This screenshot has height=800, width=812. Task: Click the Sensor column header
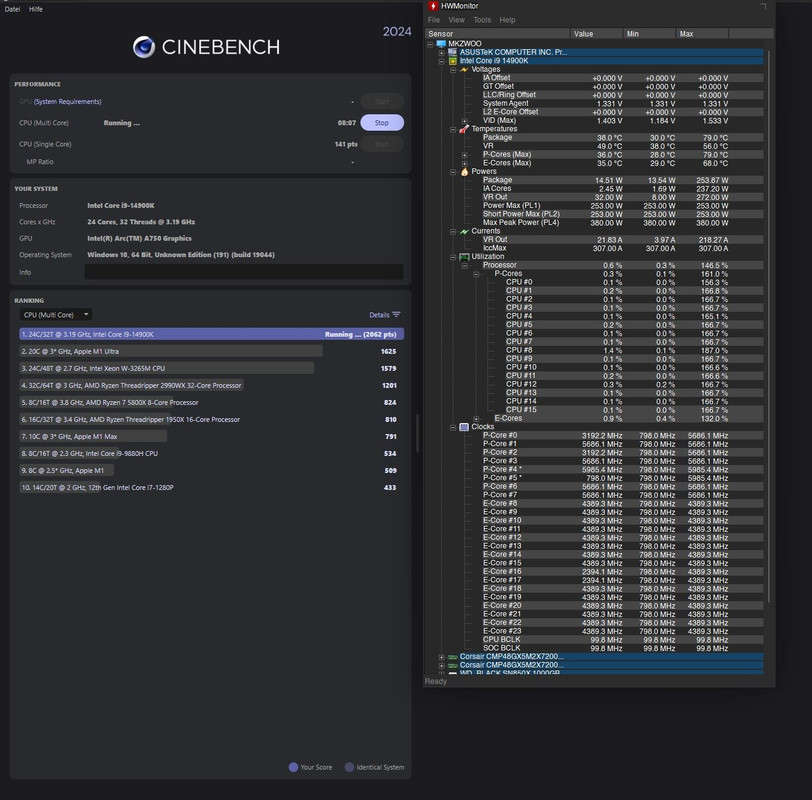497,34
